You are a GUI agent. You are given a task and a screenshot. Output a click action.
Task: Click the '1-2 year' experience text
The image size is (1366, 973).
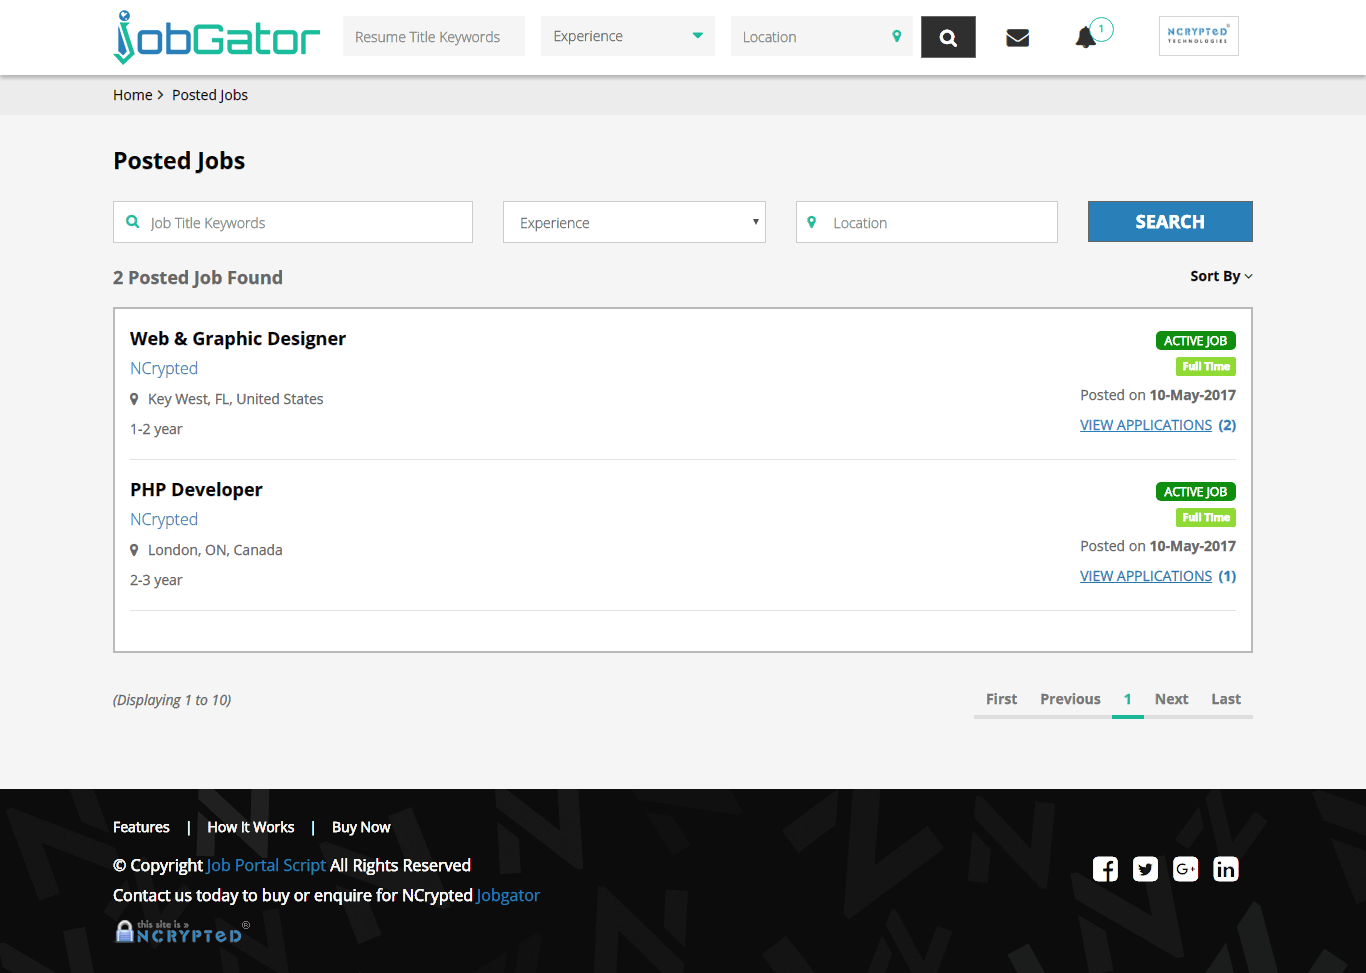[x=156, y=429]
